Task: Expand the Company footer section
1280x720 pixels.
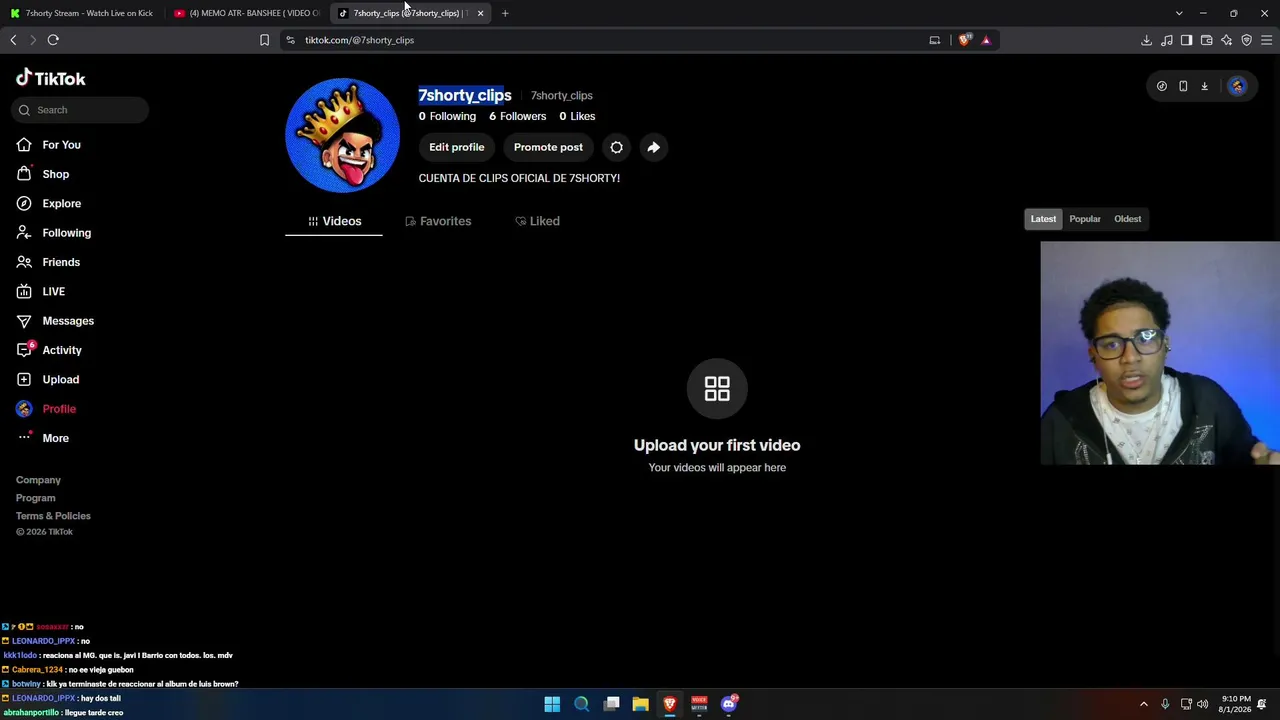Action: click(38, 480)
